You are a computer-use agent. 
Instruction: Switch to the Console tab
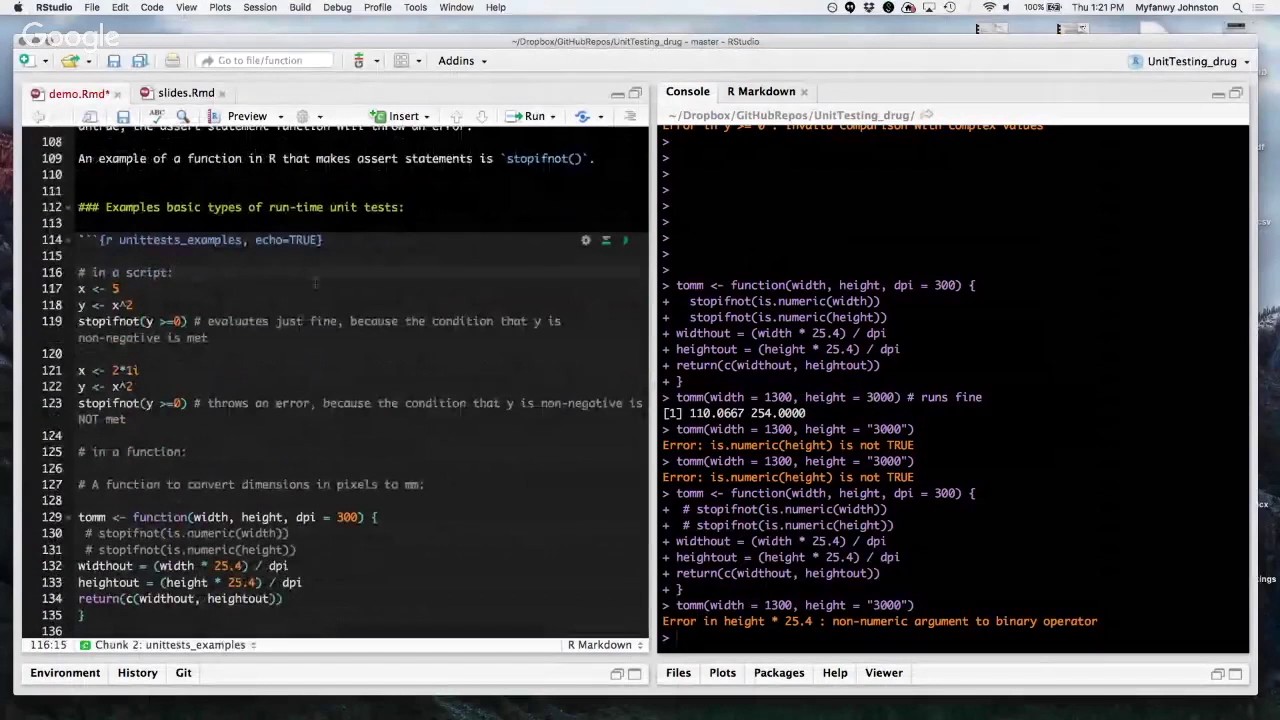coord(687,92)
